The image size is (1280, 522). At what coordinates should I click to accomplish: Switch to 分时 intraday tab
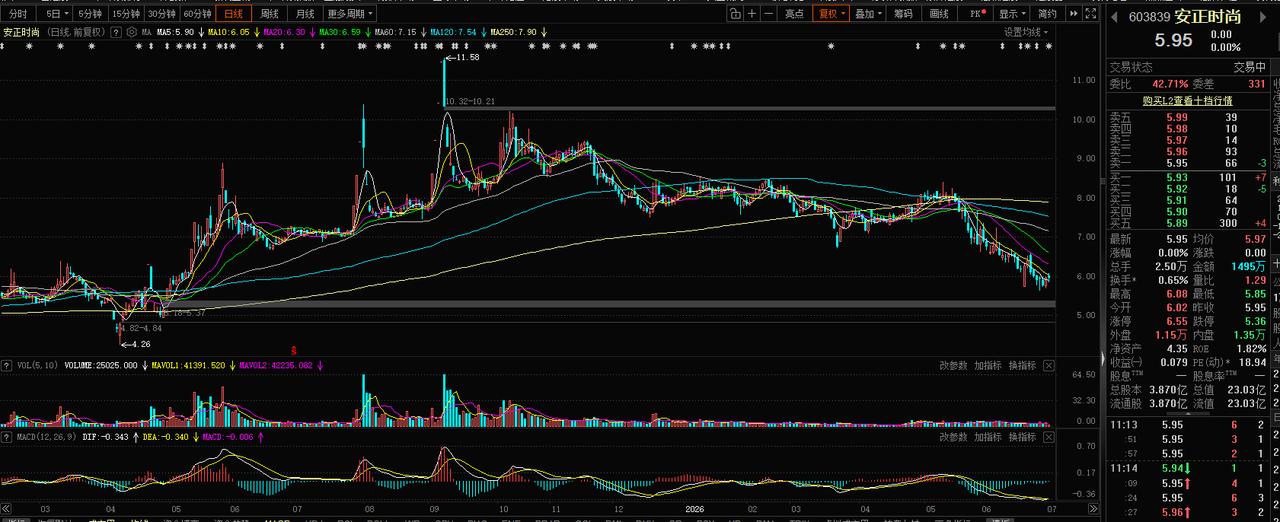pyautogui.click(x=19, y=14)
